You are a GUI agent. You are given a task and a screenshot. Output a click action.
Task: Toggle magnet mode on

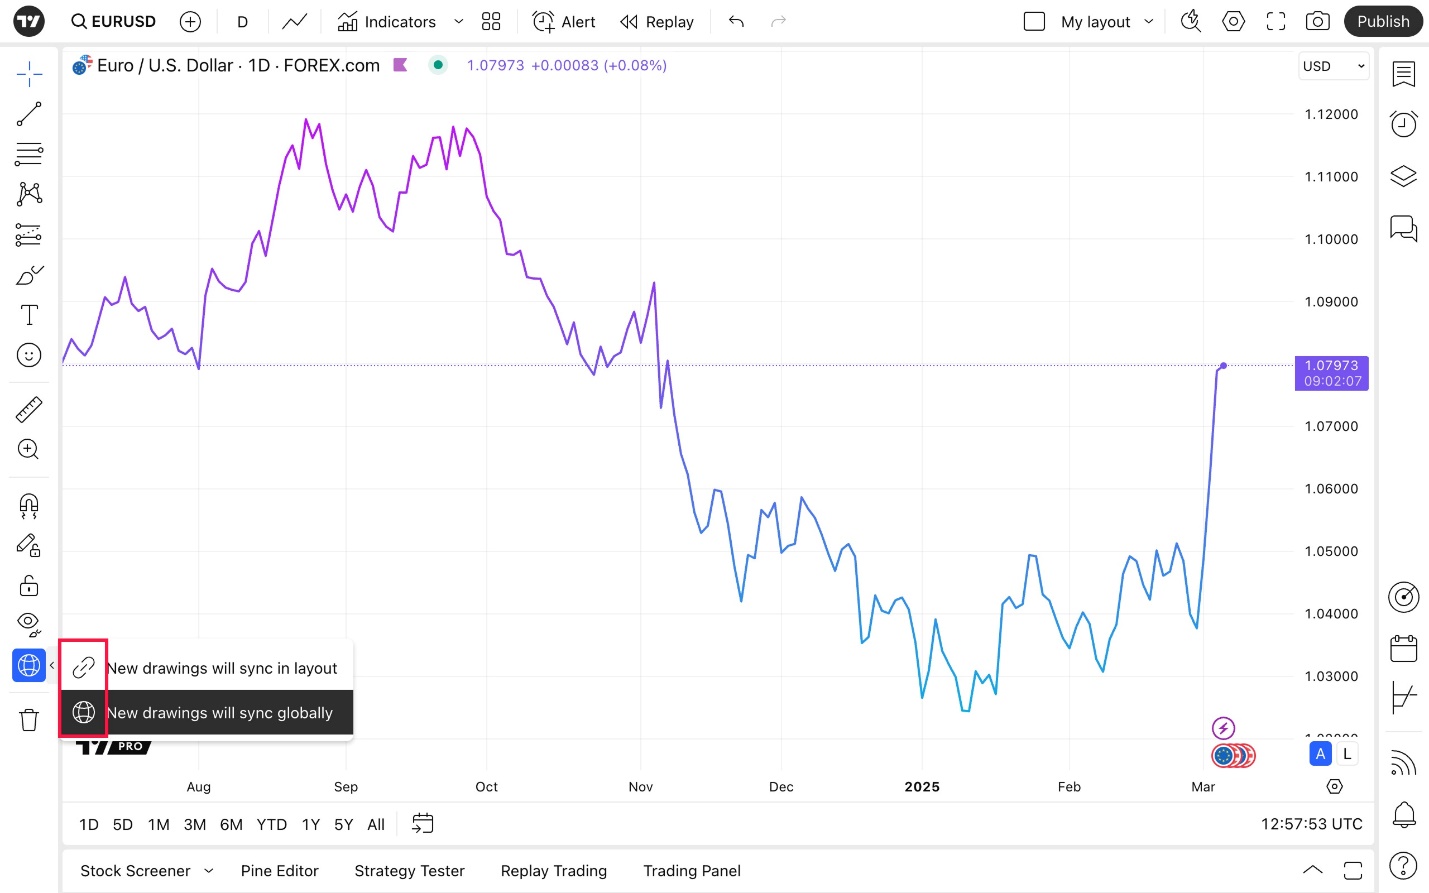pyautogui.click(x=29, y=505)
